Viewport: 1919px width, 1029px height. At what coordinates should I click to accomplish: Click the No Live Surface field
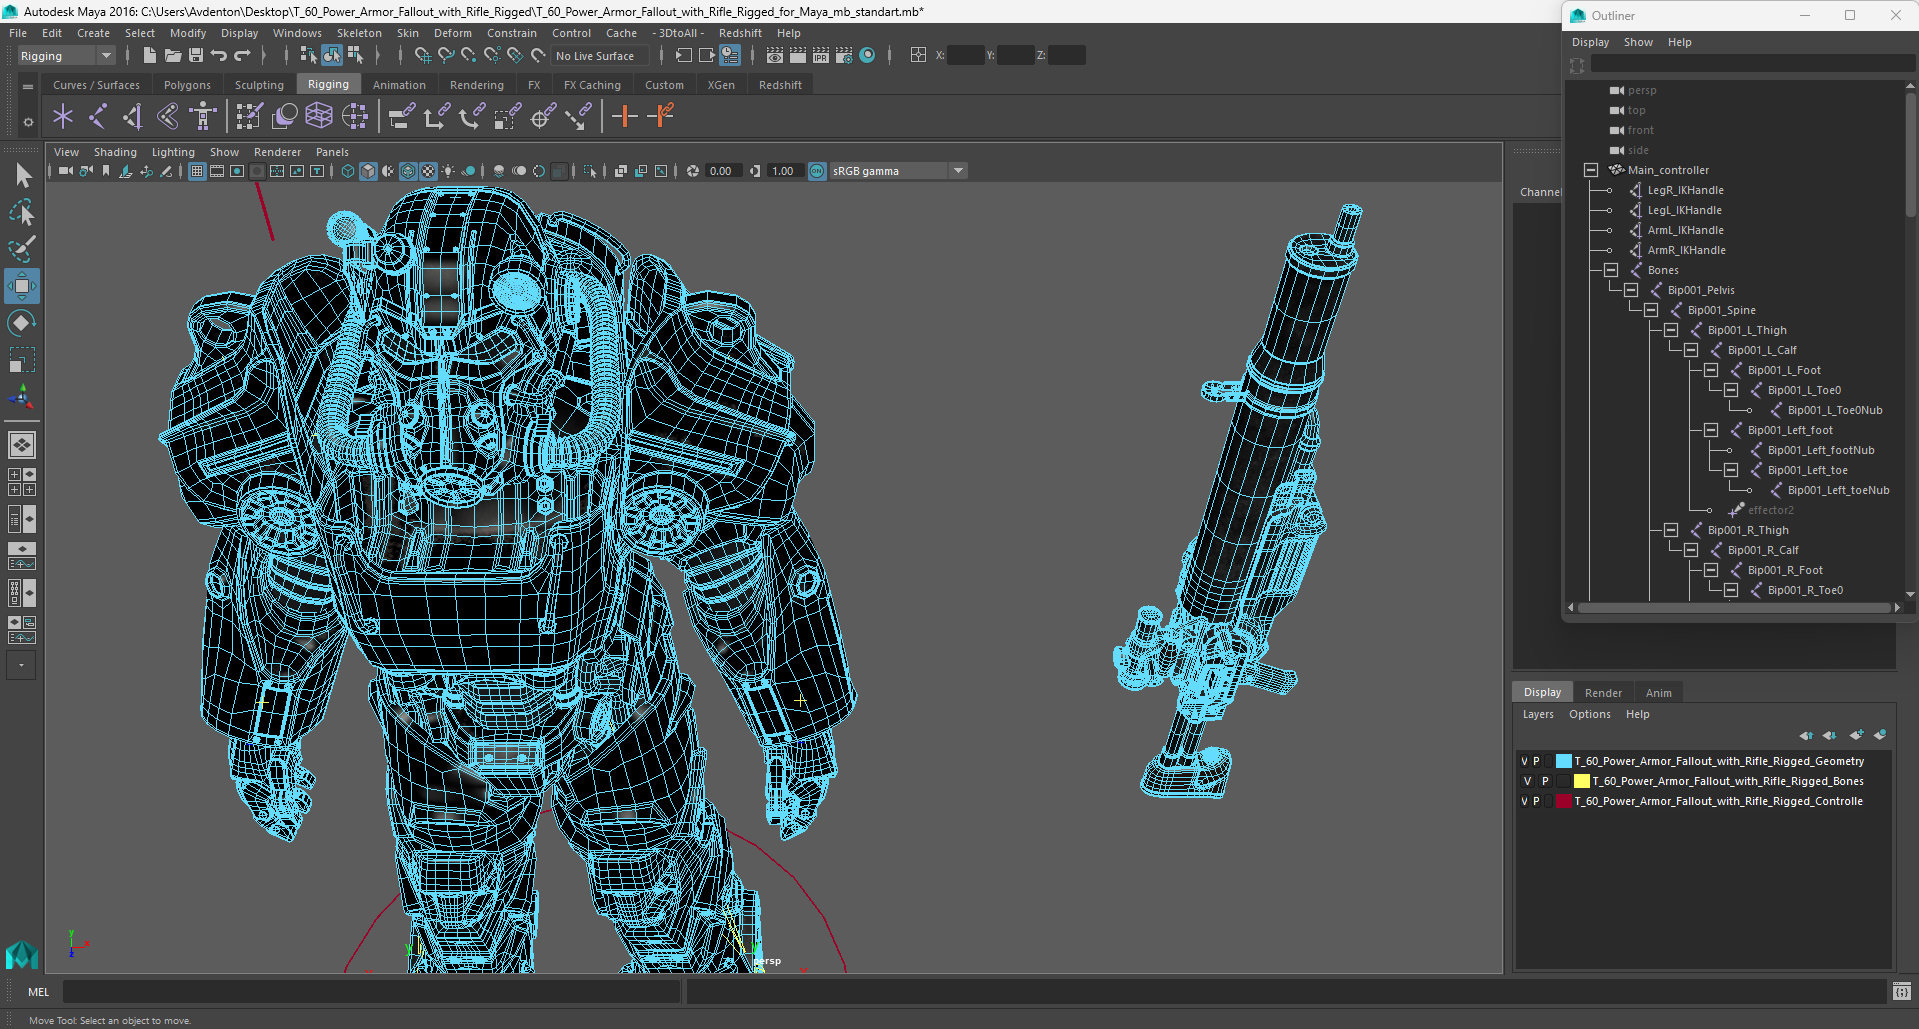pos(600,56)
